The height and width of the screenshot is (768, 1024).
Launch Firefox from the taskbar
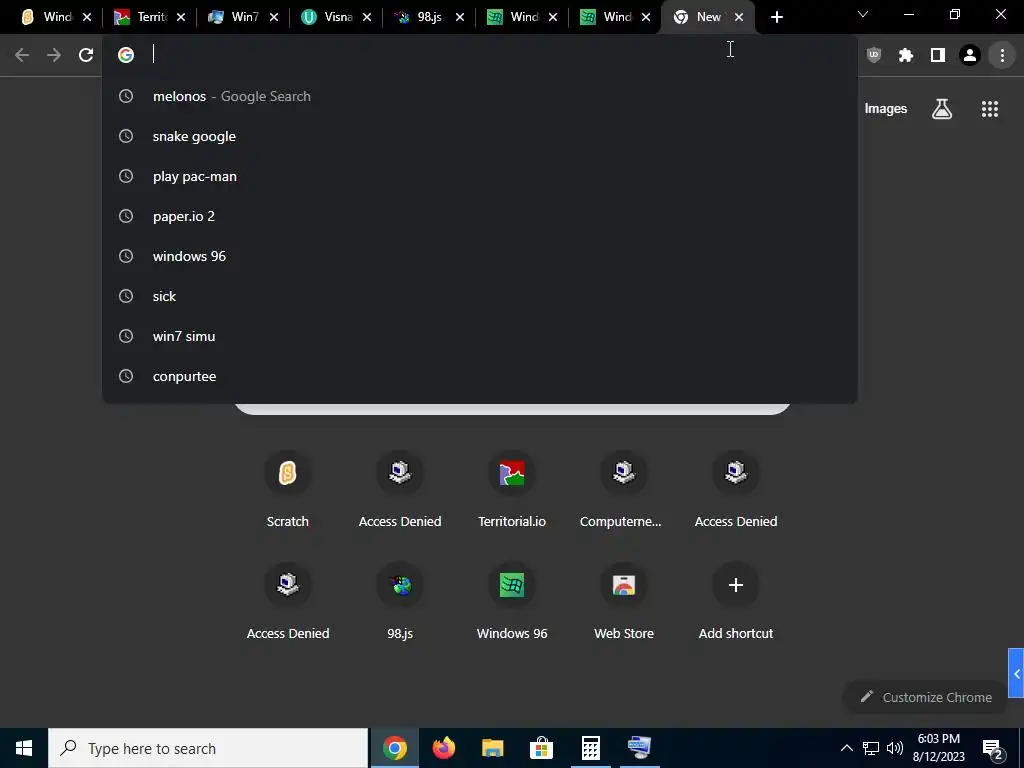coord(444,748)
